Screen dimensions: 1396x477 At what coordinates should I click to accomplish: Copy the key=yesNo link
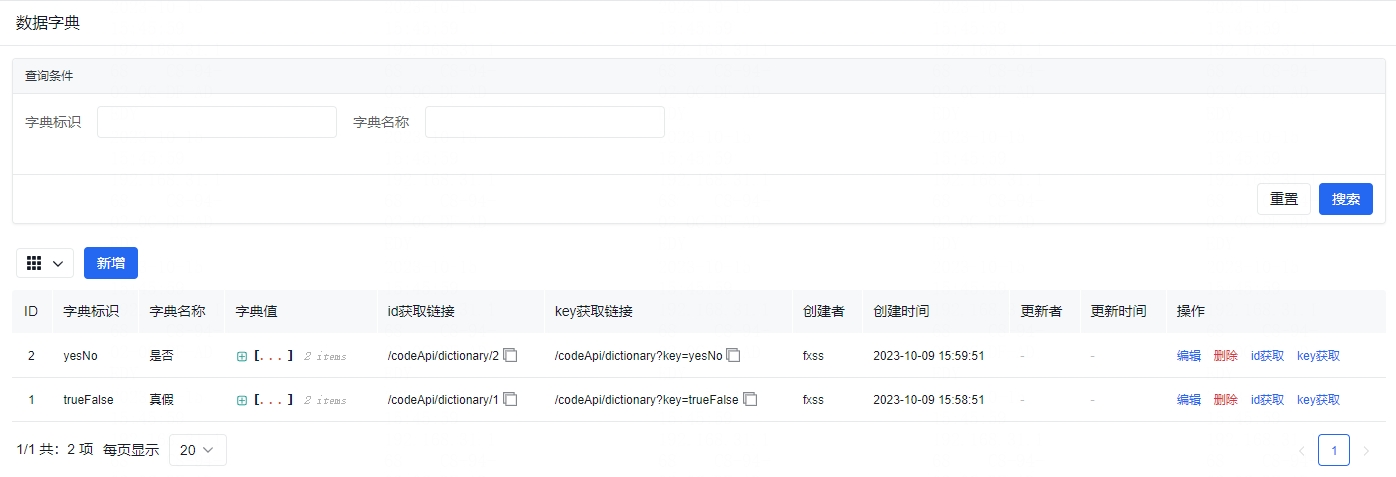(734, 356)
